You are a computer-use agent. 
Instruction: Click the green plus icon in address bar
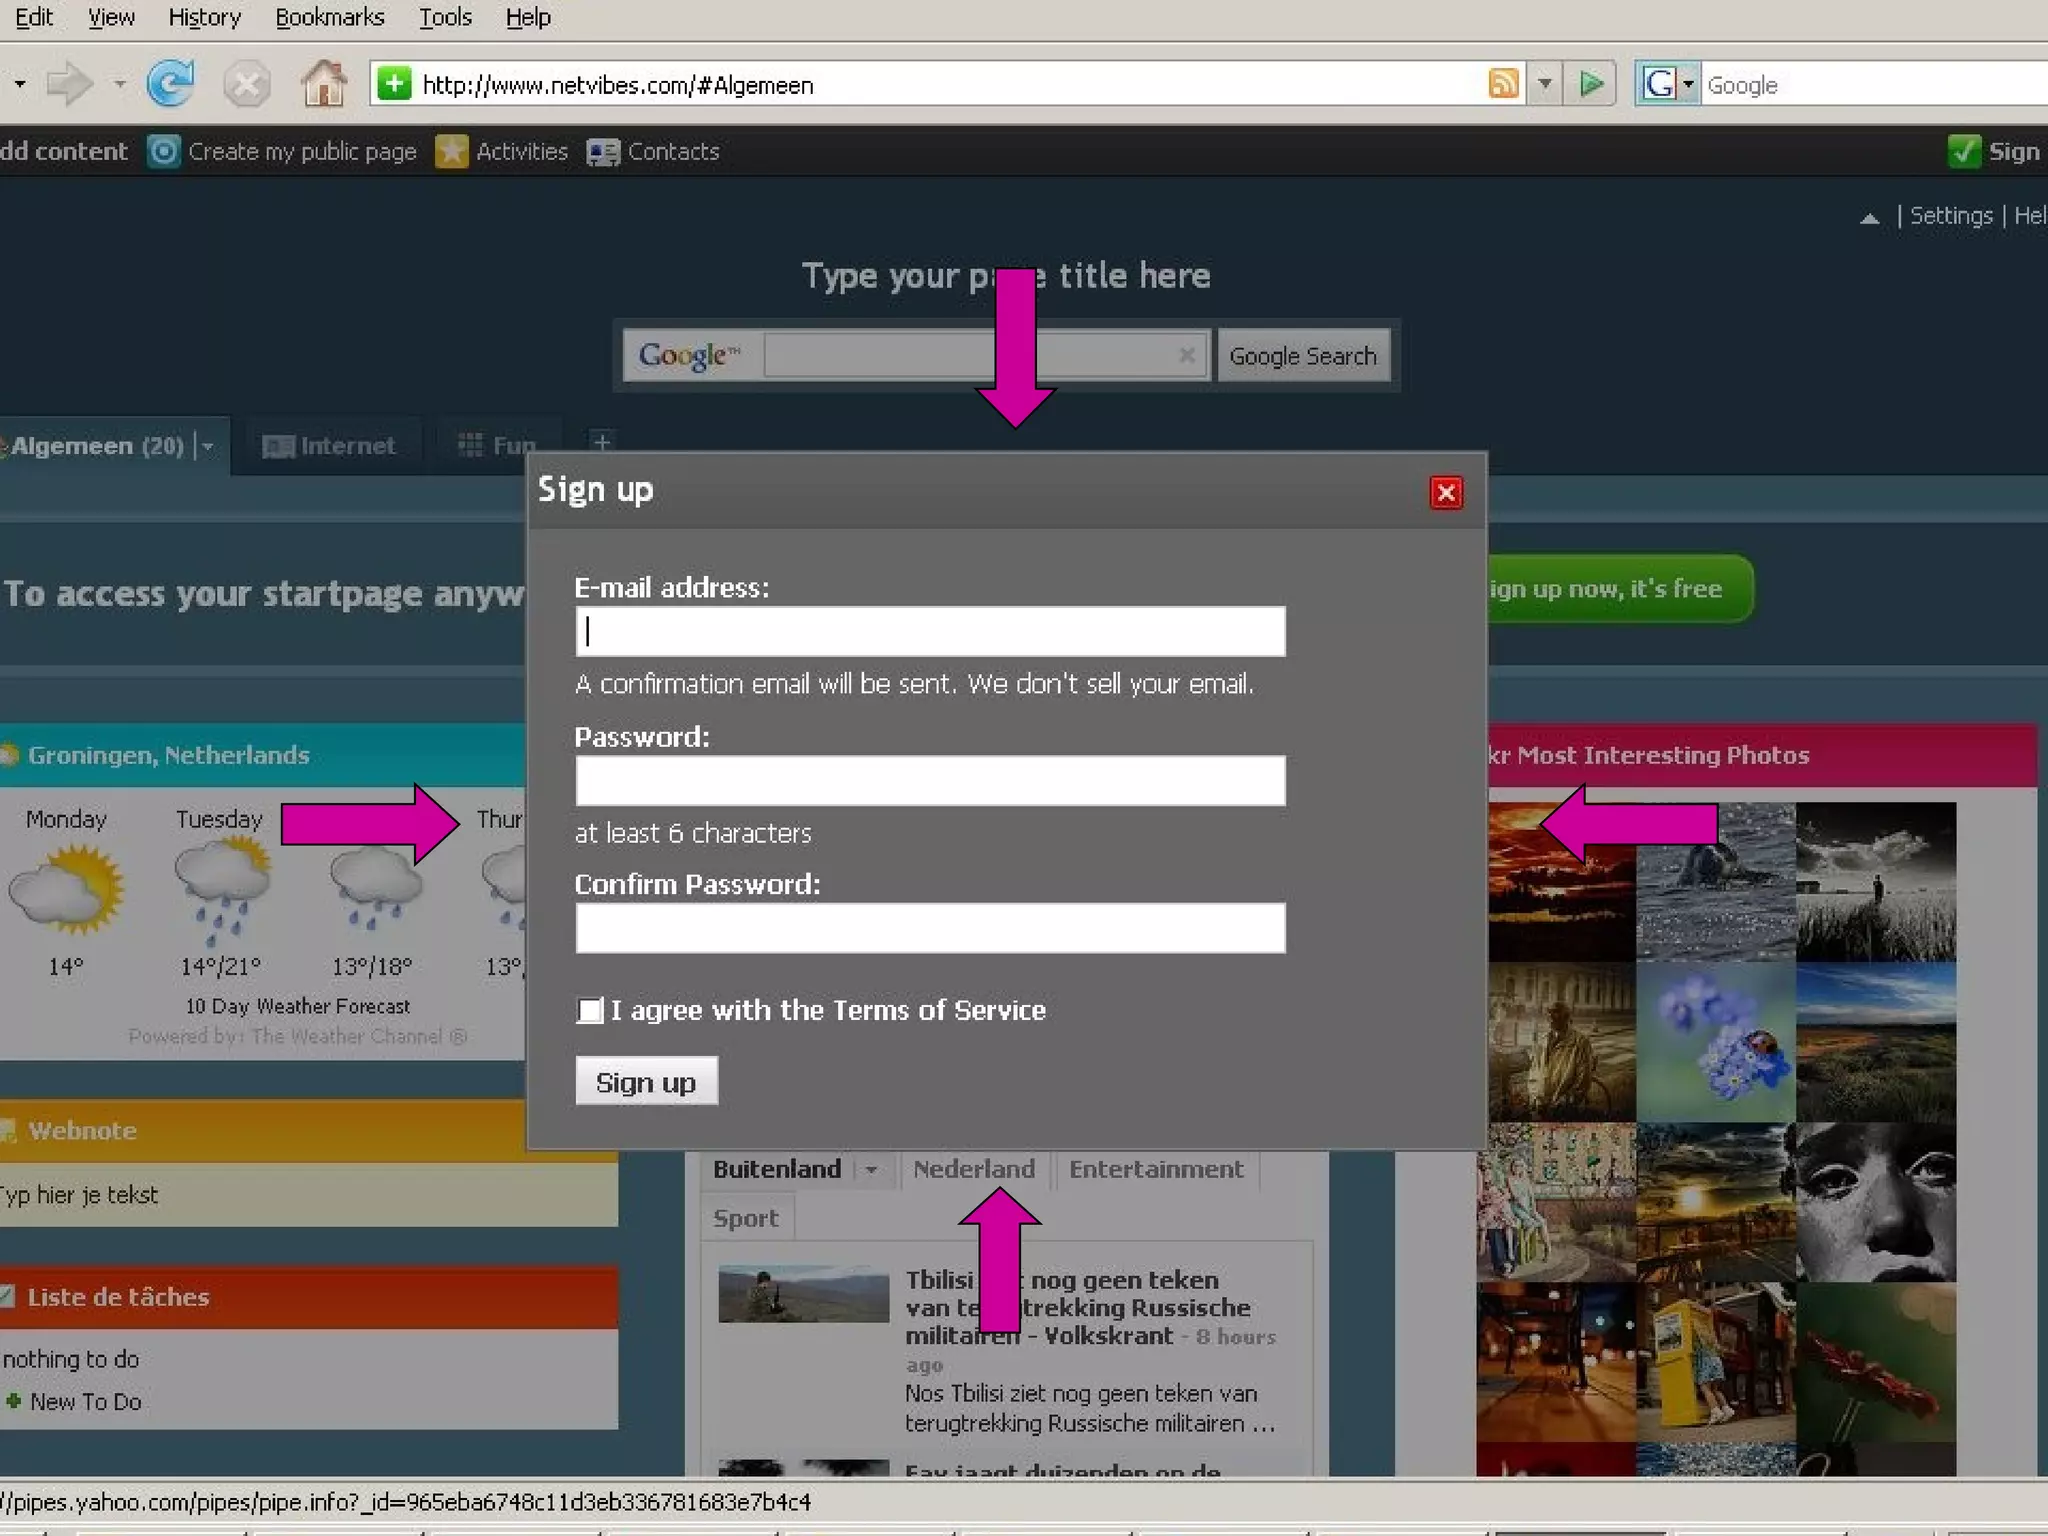coord(394,84)
